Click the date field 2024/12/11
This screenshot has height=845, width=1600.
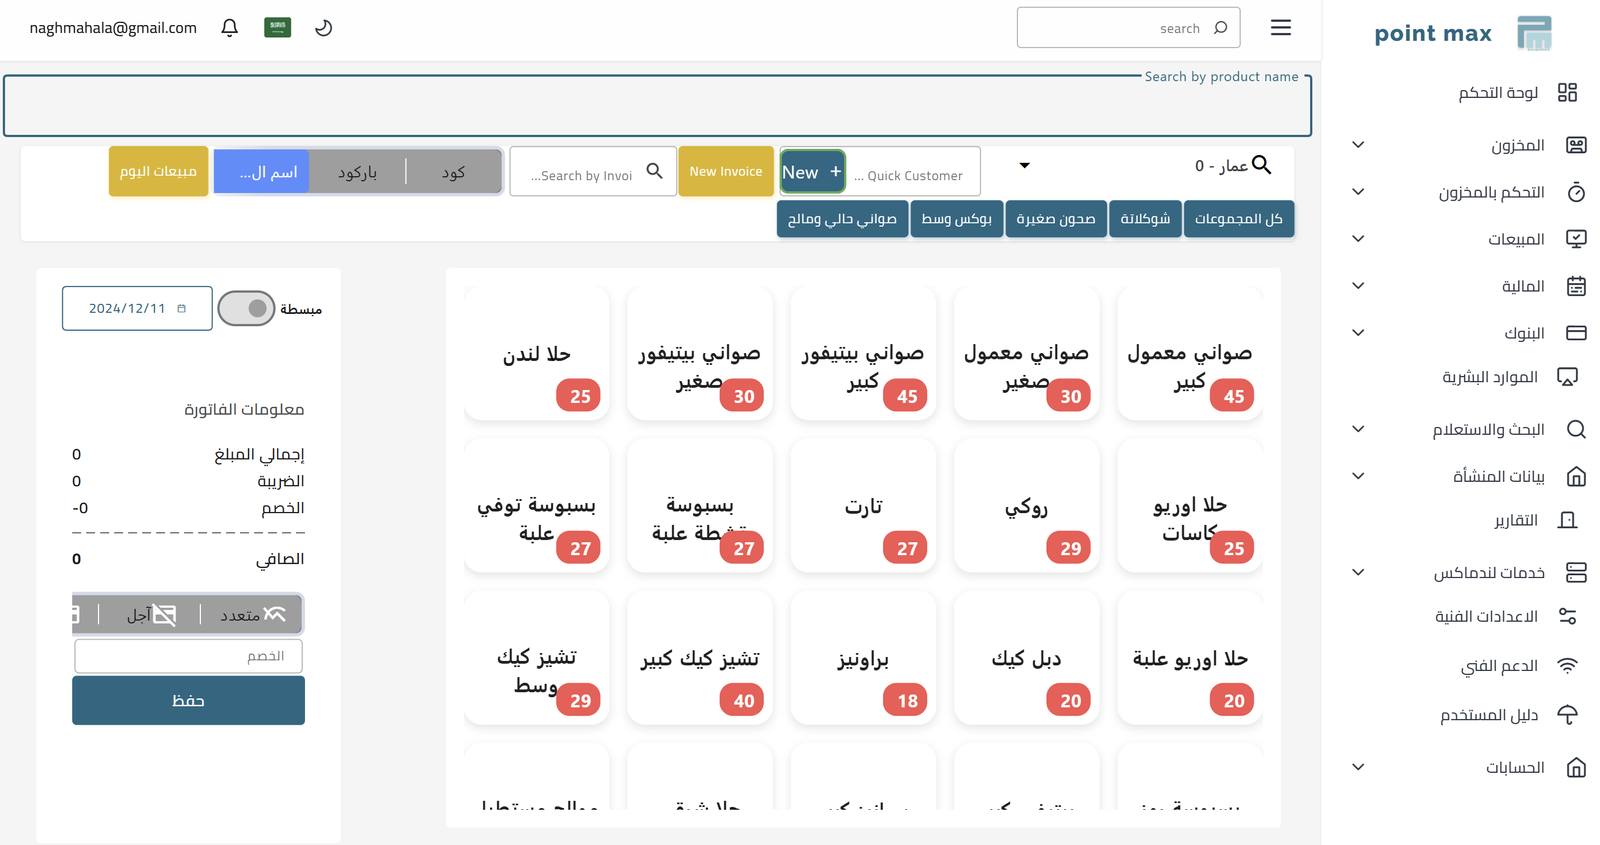pos(137,309)
